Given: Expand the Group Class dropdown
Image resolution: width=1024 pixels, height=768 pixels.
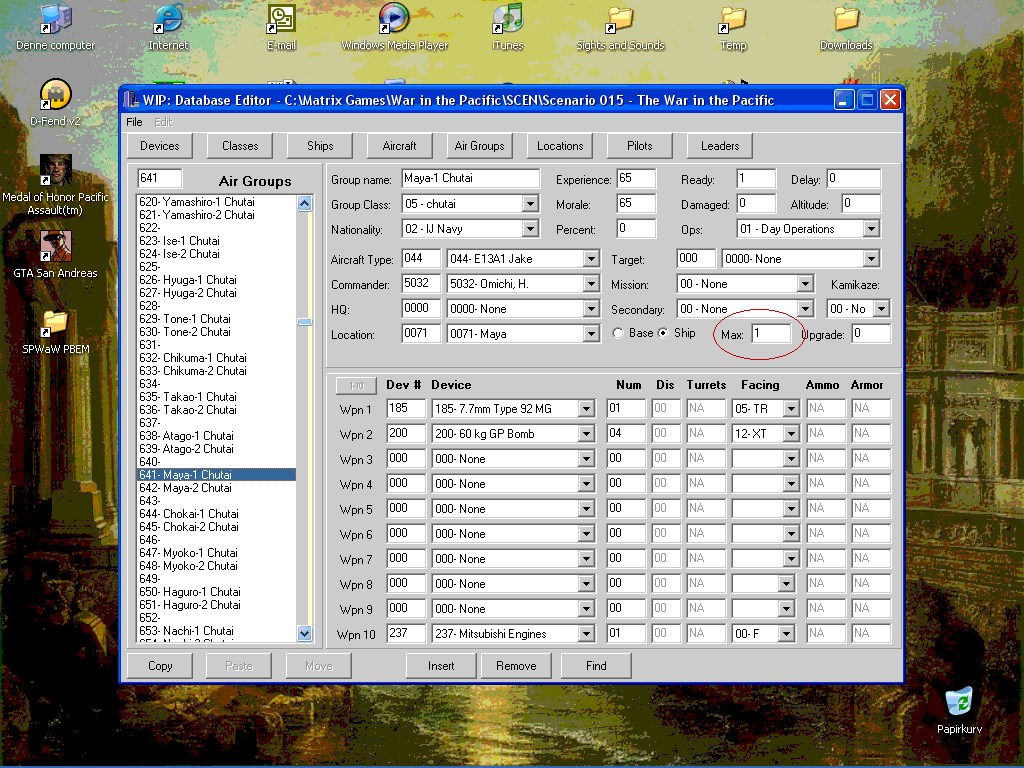Looking at the screenshot, I should click(x=530, y=204).
